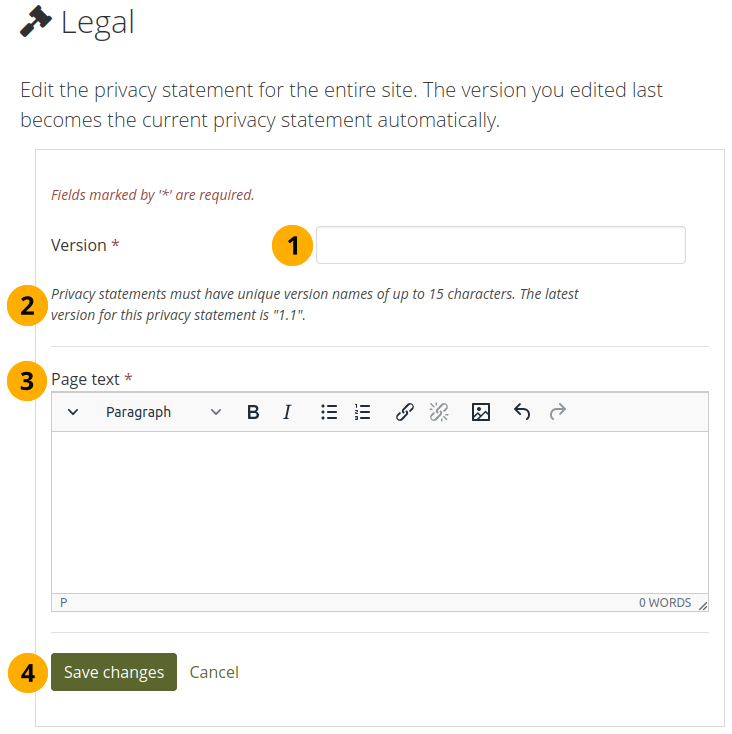Image resolution: width=732 pixels, height=734 pixels.
Task: Open the insert link tool
Action: point(405,412)
